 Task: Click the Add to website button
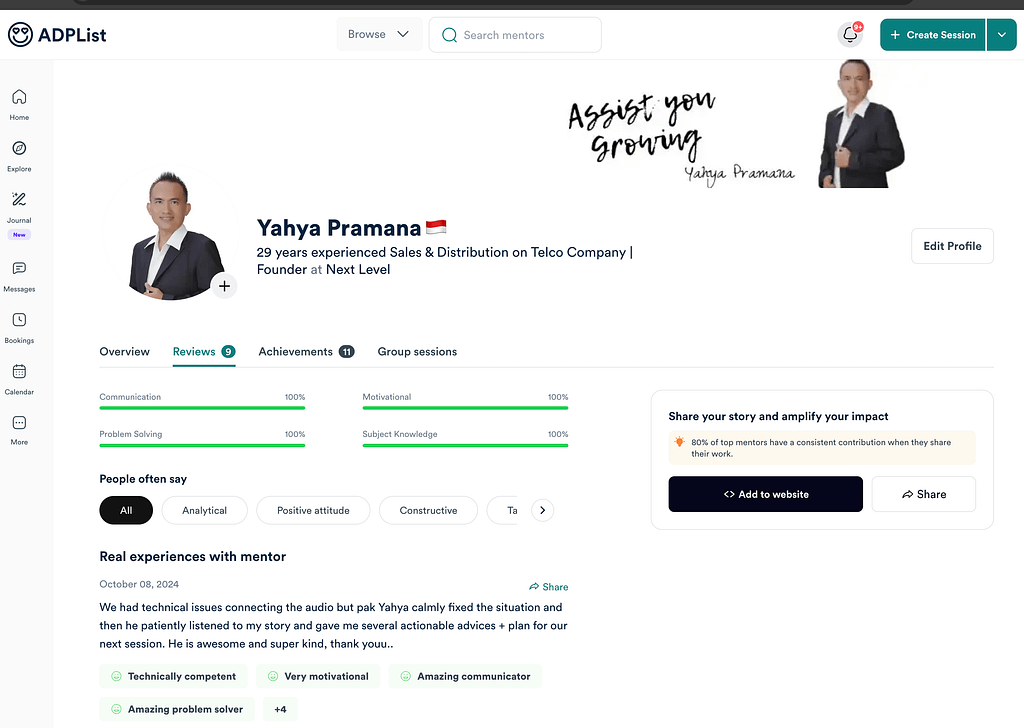point(765,494)
